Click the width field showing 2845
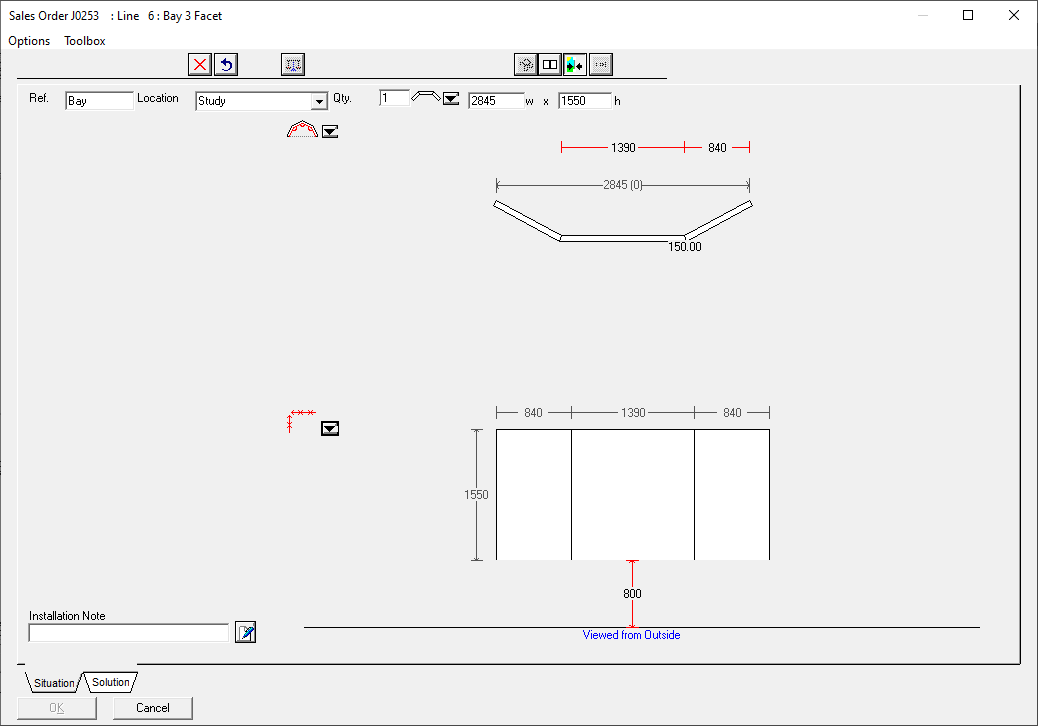This screenshot has width=1038, height=726. click(495, 101)
